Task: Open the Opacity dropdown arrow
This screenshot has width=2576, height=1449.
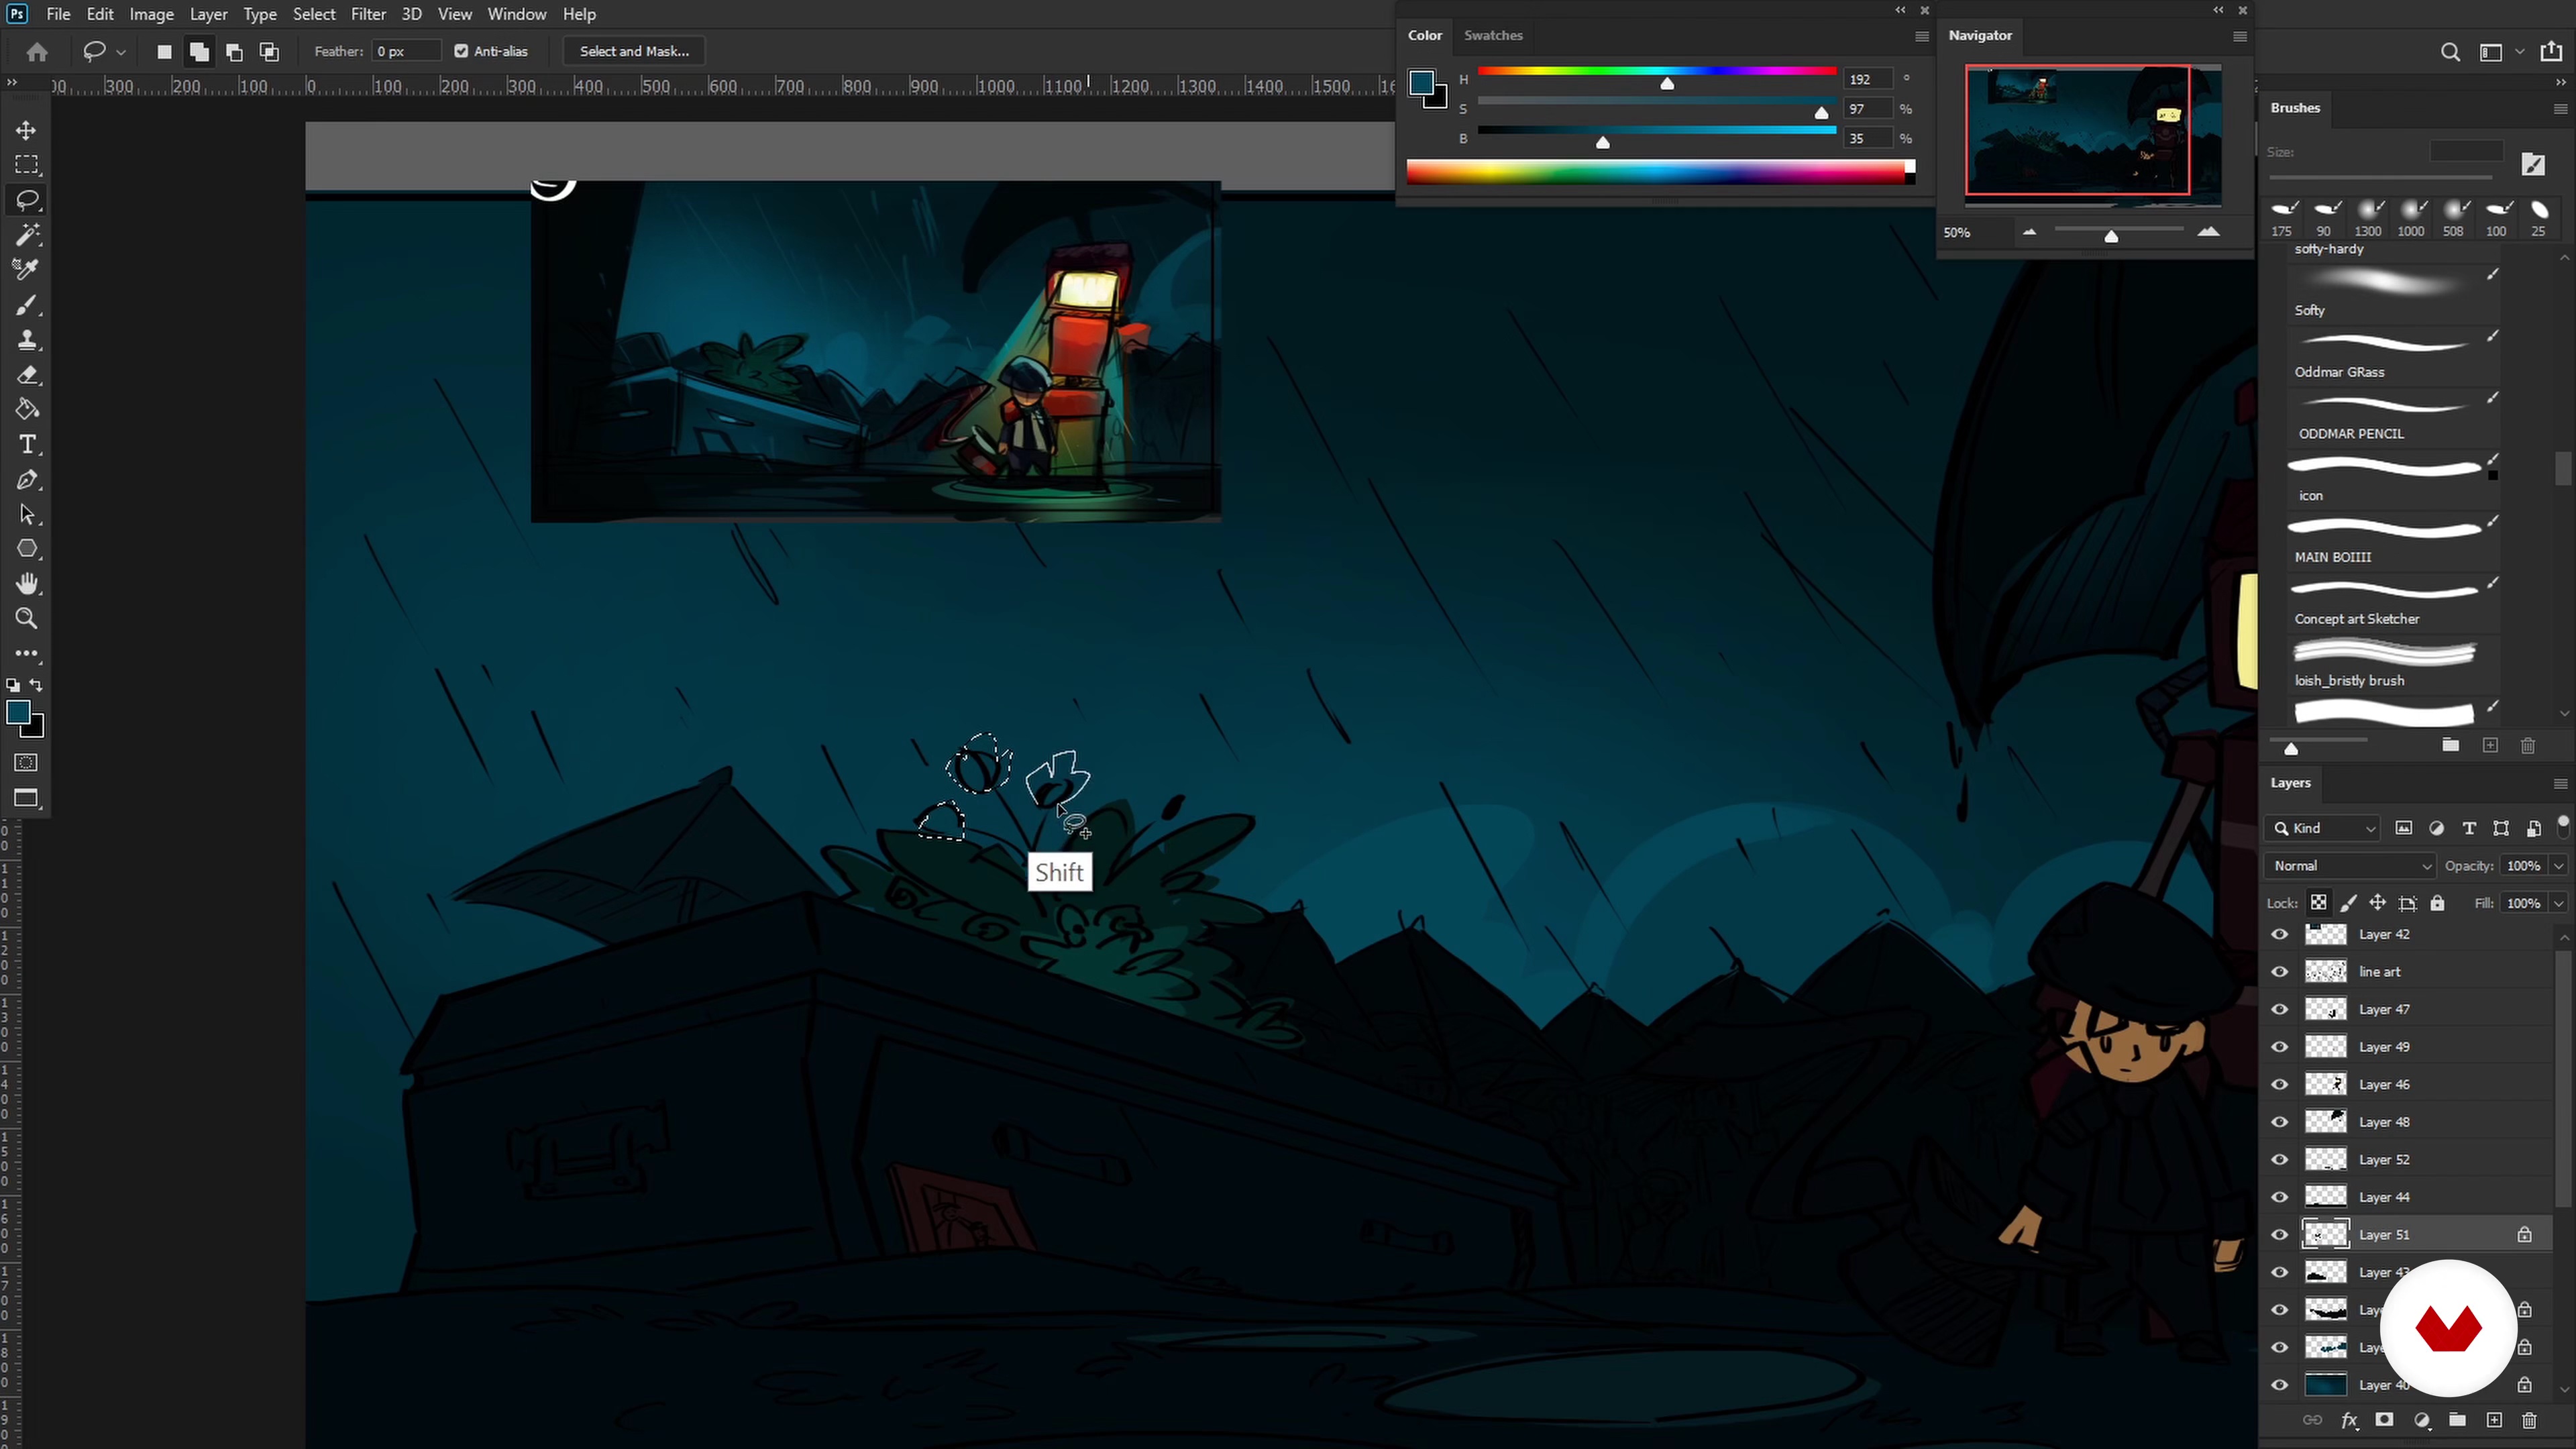Action: [2558, 866]
